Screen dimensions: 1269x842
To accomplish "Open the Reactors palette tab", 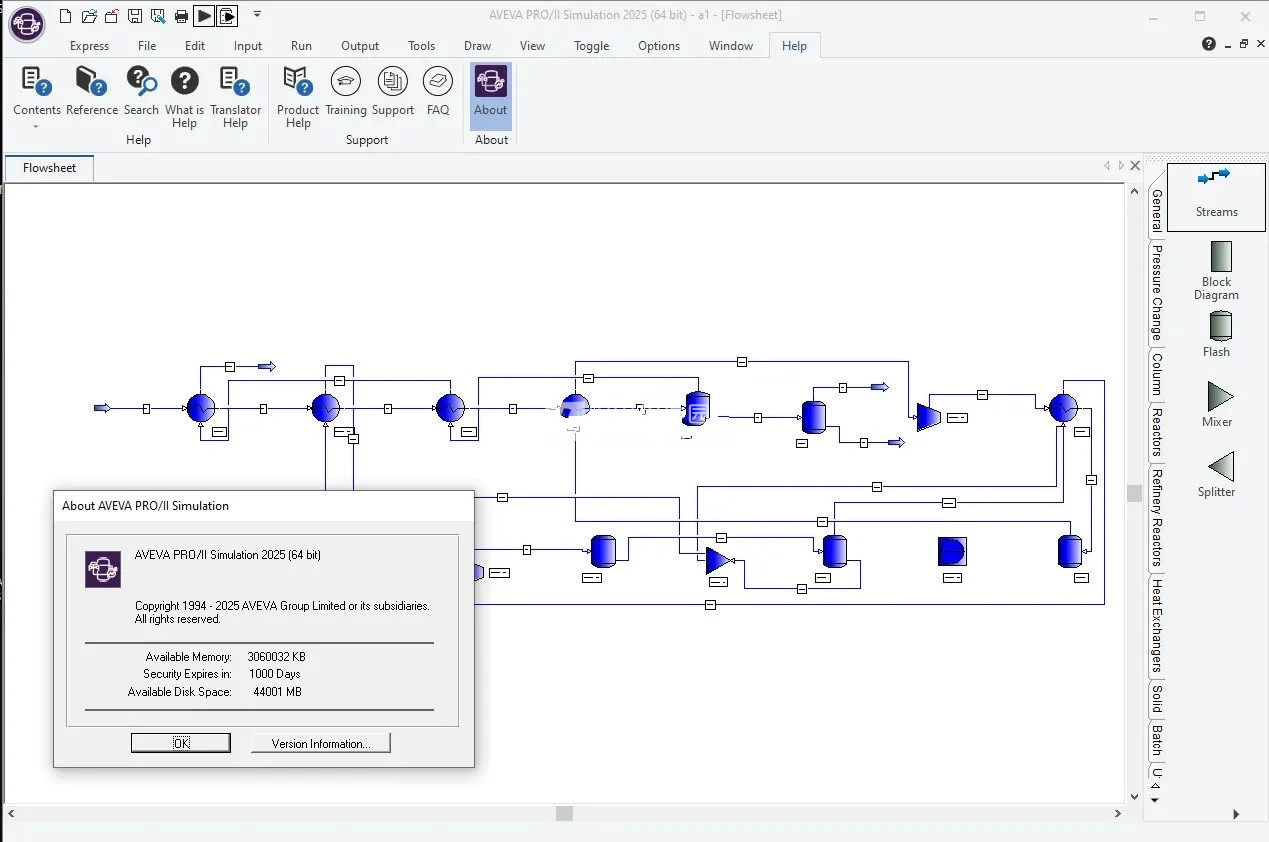I will click(1157, 432).
